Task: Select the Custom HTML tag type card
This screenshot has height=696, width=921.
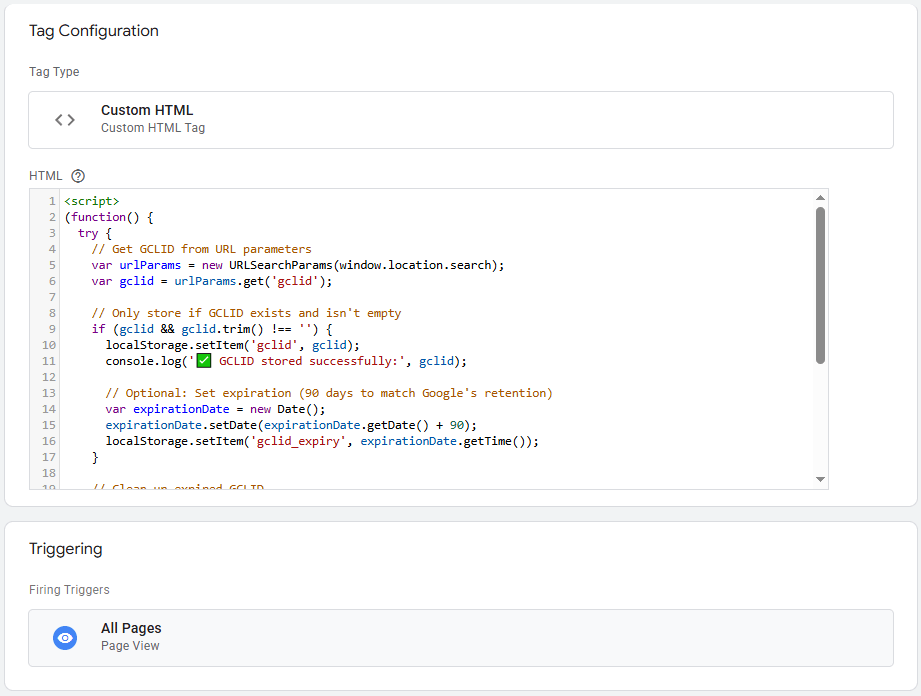Action: [x=460, y=119]
